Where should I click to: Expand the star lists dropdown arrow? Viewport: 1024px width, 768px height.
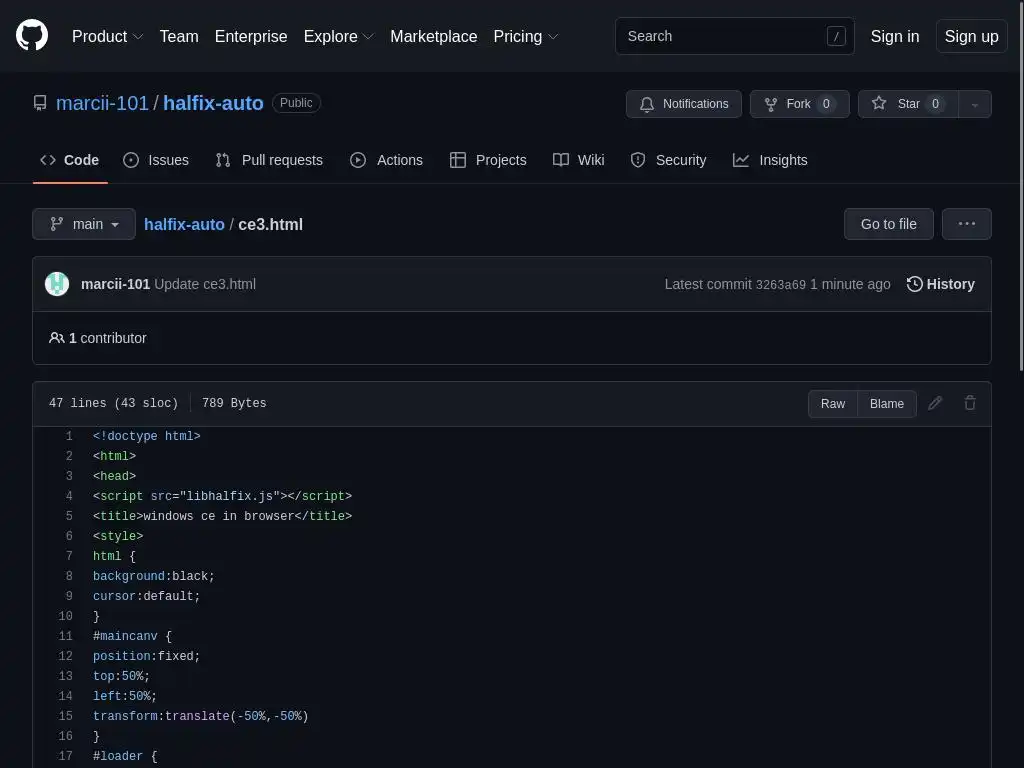click(974, 104)
